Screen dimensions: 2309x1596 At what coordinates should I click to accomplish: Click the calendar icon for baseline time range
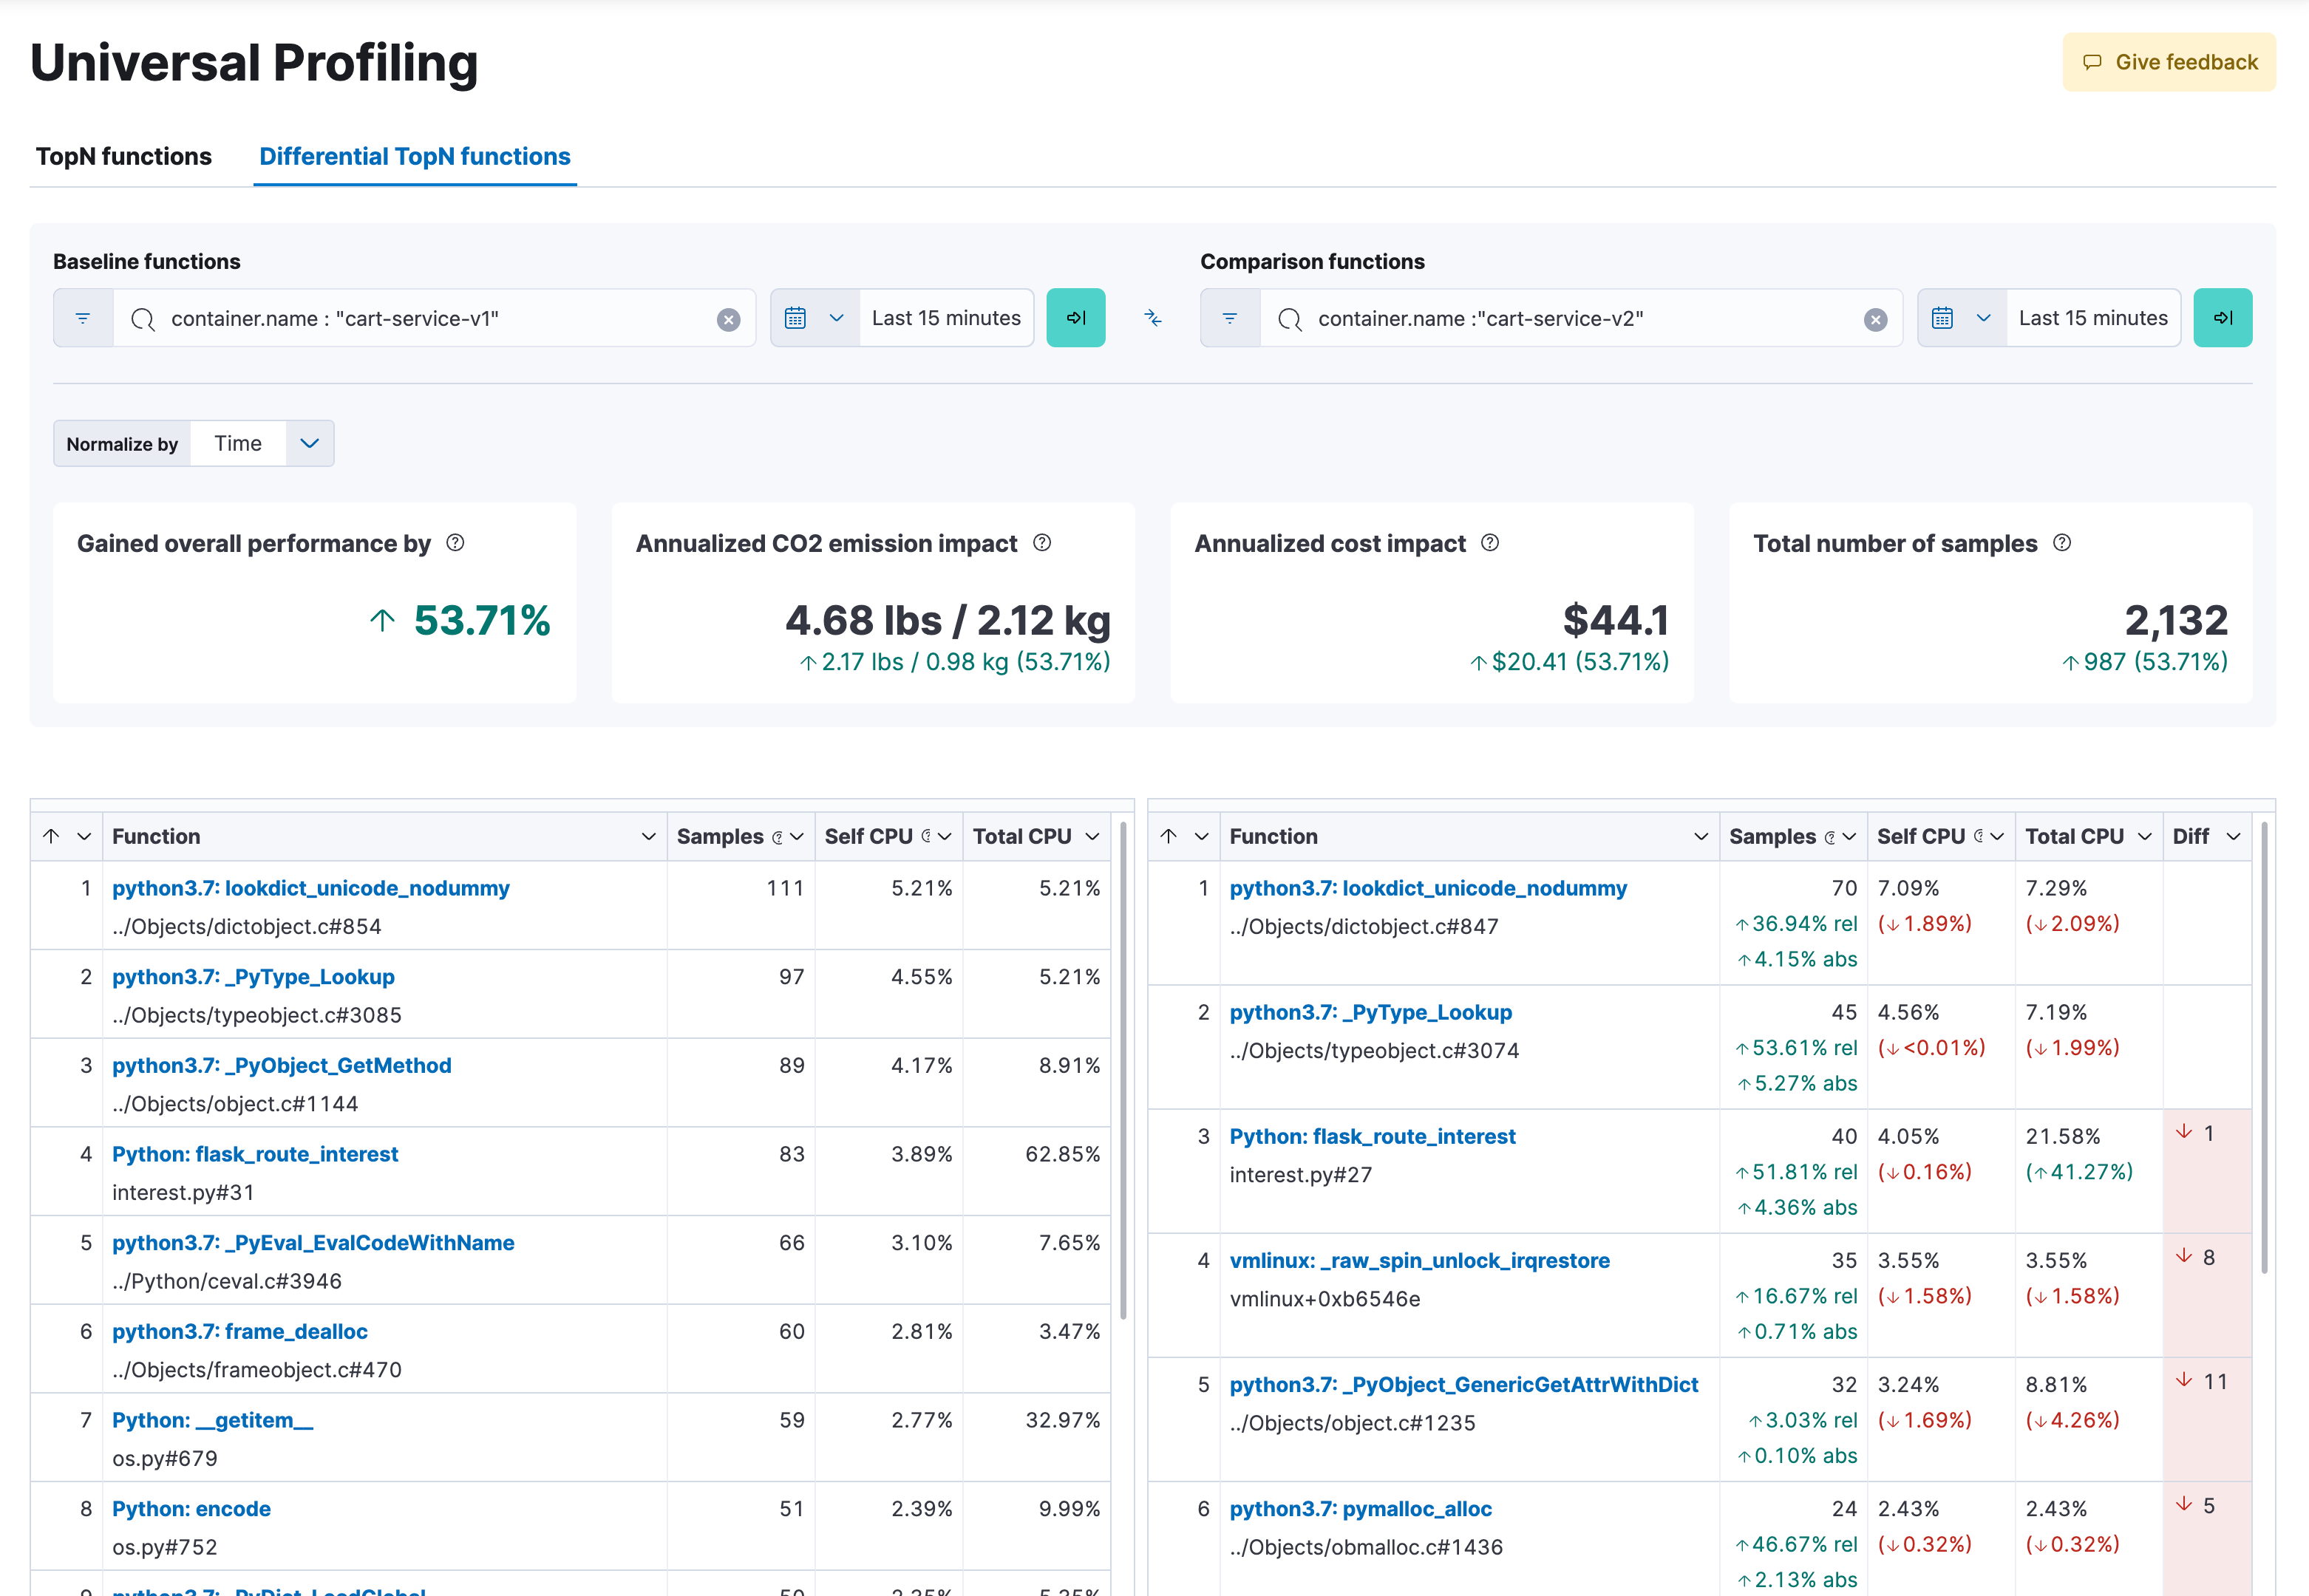[798, 318]
